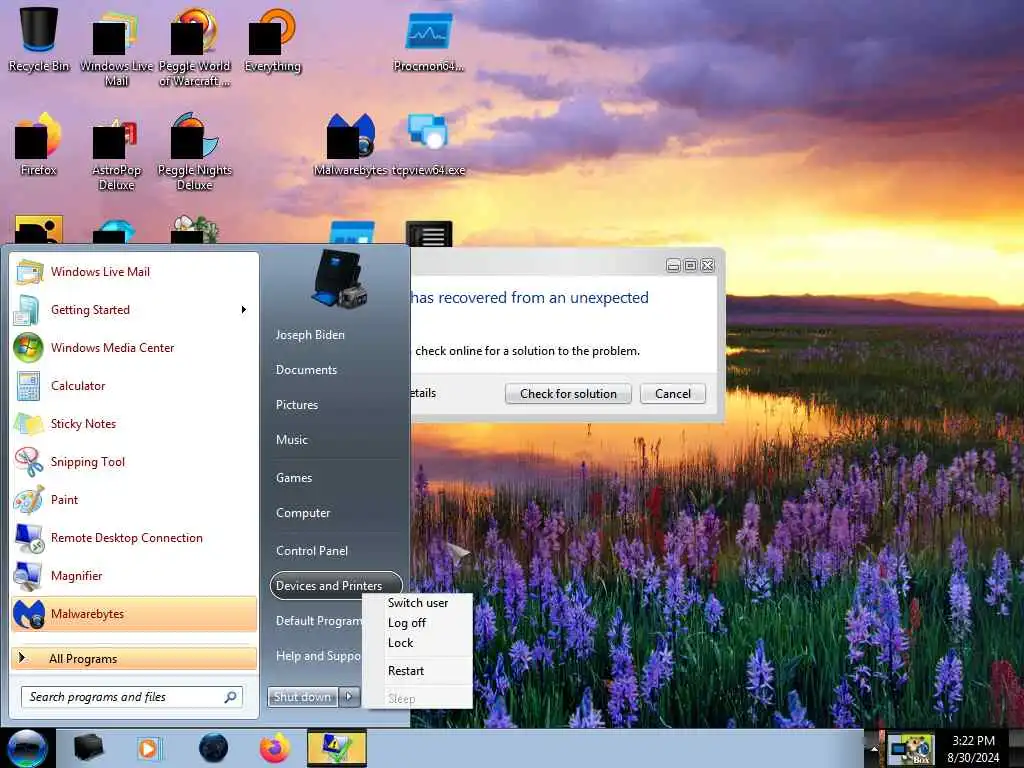
Task: Expand Getting Started submenu arrow
Action: (244, 310)
